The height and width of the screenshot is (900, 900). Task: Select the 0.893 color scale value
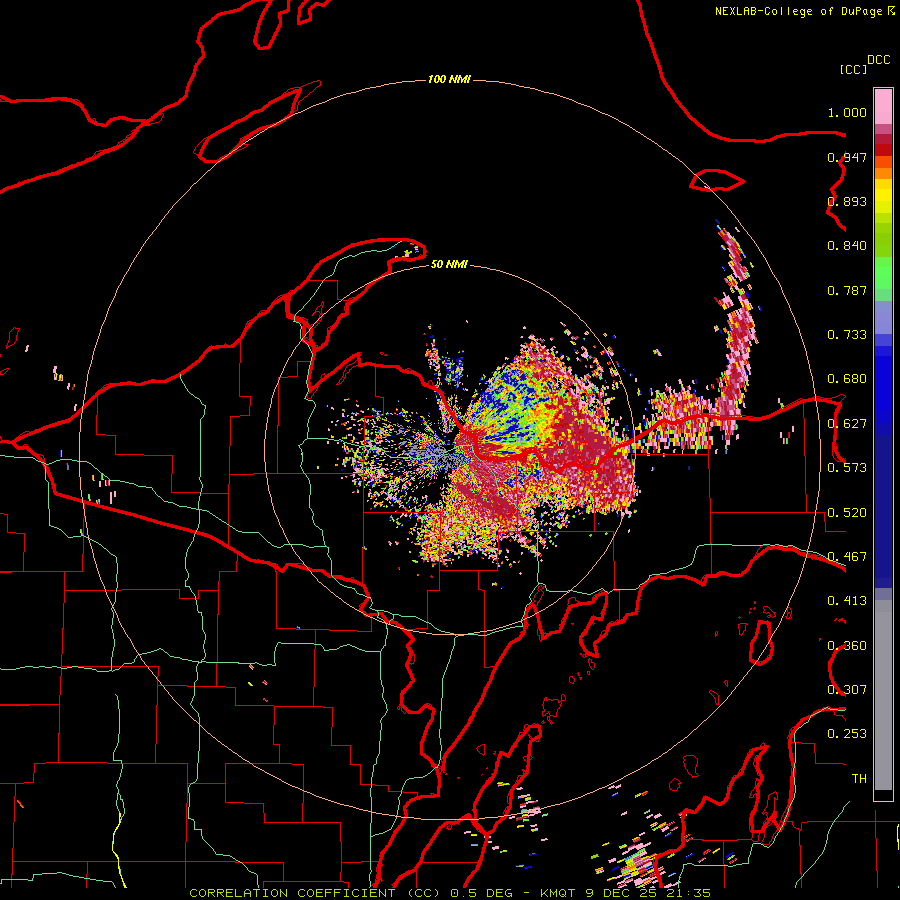[x=847, y=201]
